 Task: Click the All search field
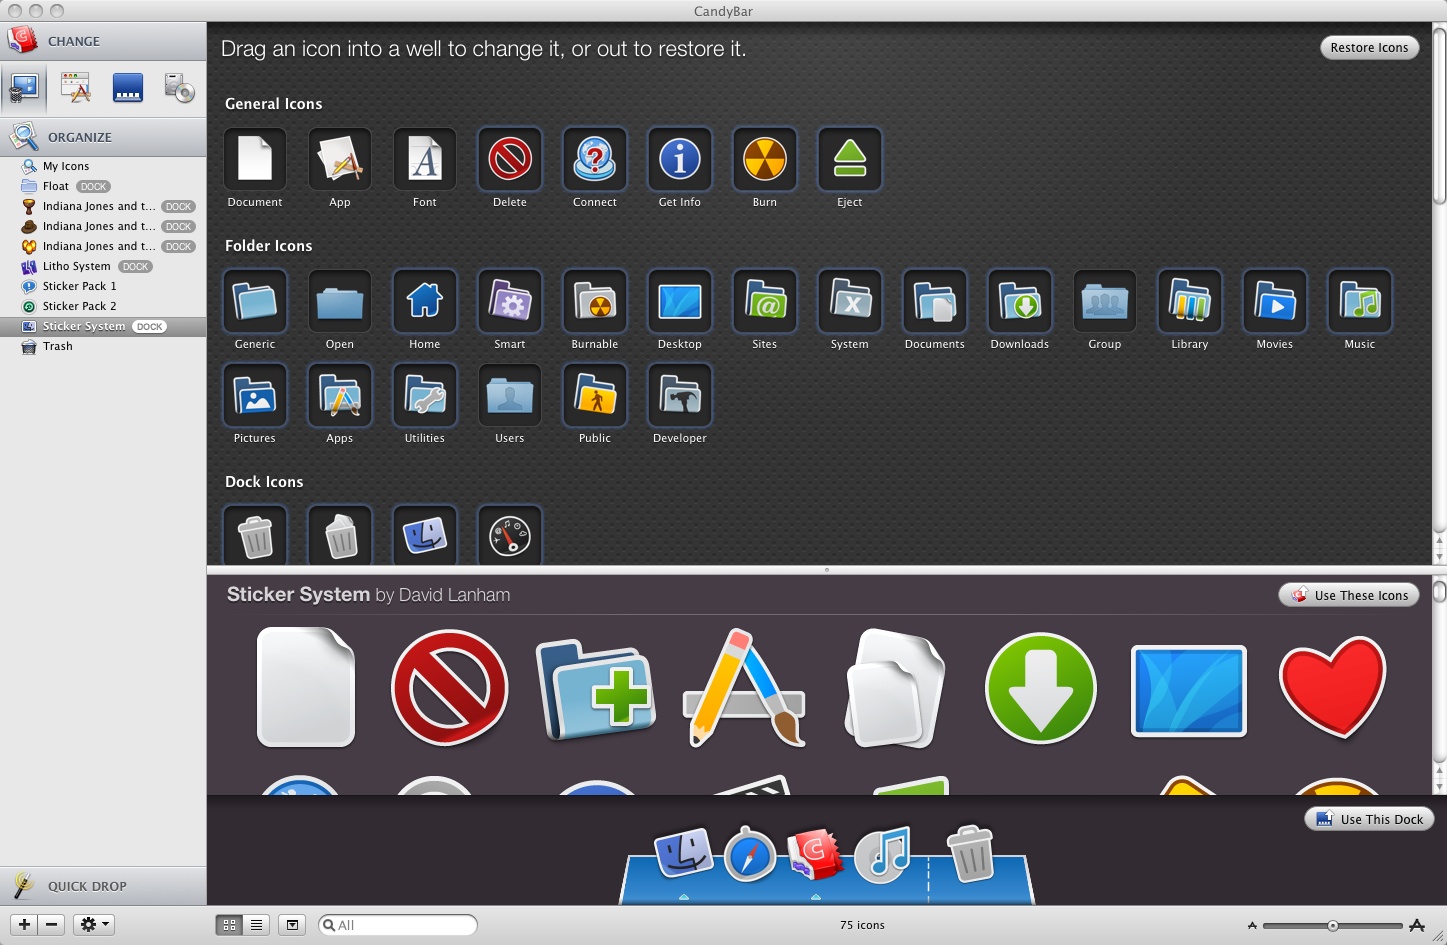[x=397, y=925]
